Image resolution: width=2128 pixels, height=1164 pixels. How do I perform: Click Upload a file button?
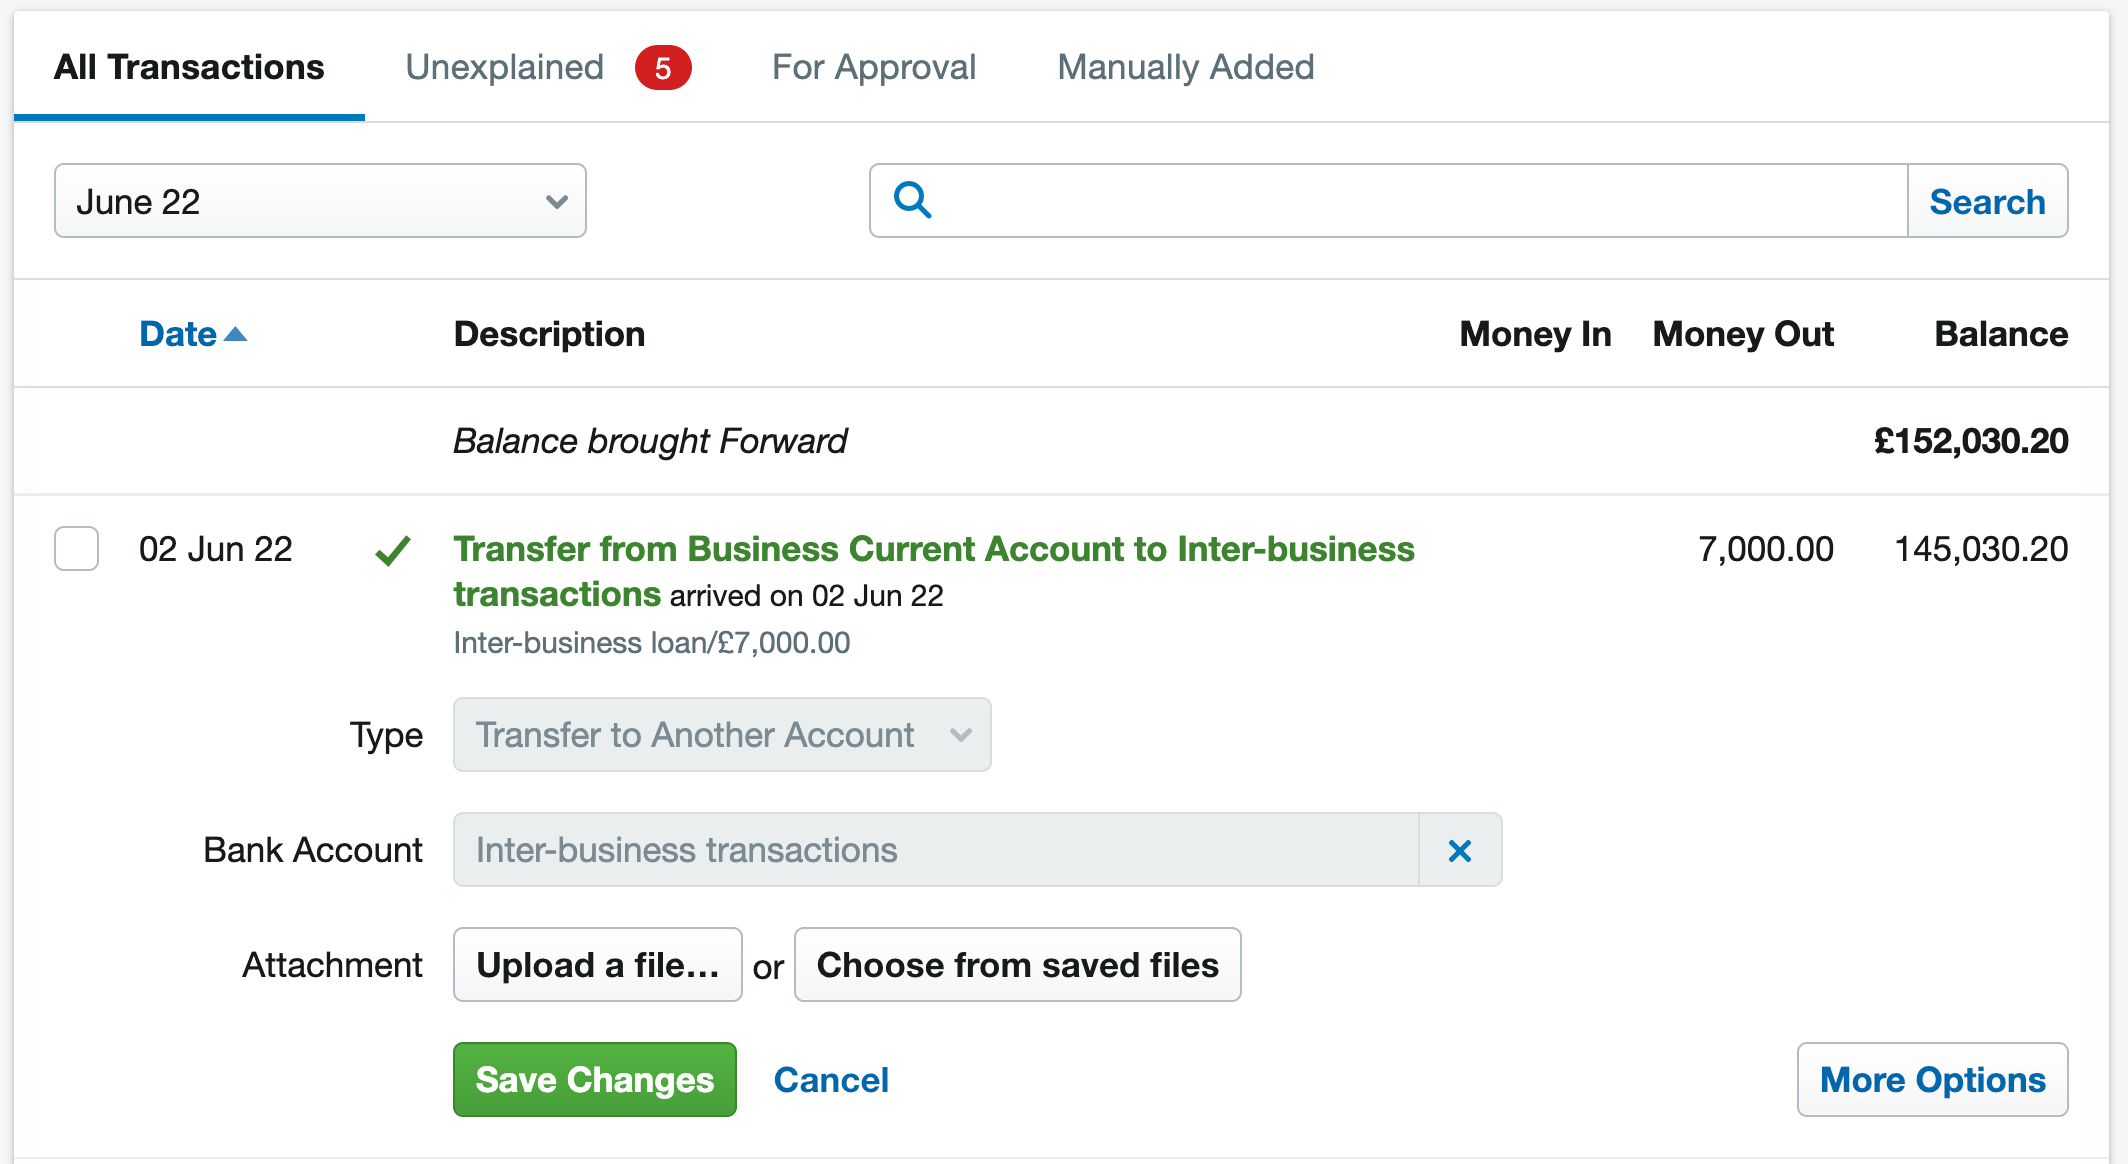click(x=598, y=965)
